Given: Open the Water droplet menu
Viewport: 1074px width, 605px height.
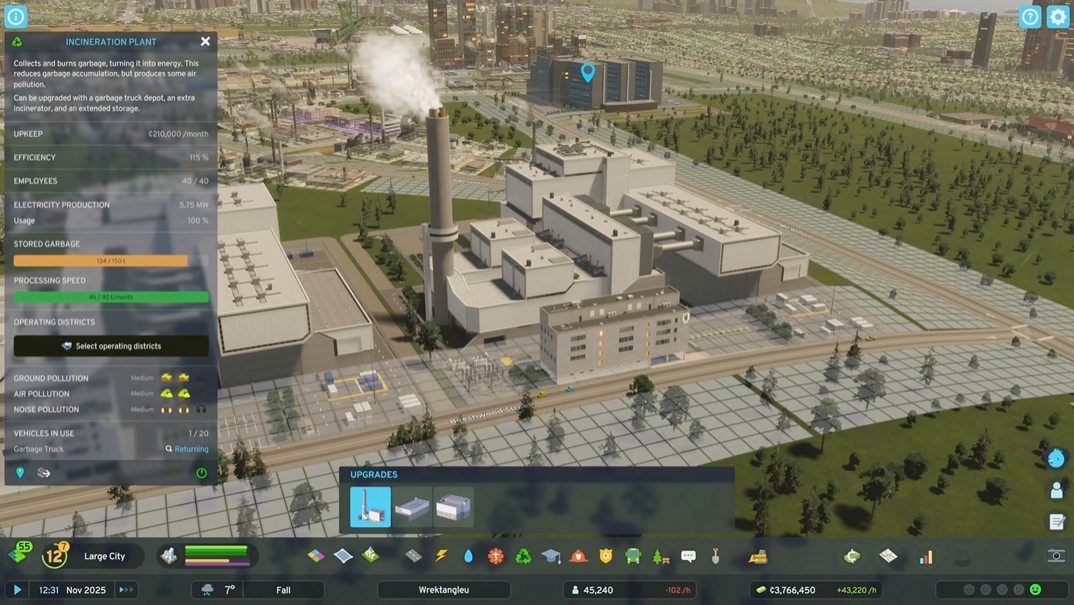Looking at the screenshot, I should [468, 556].
